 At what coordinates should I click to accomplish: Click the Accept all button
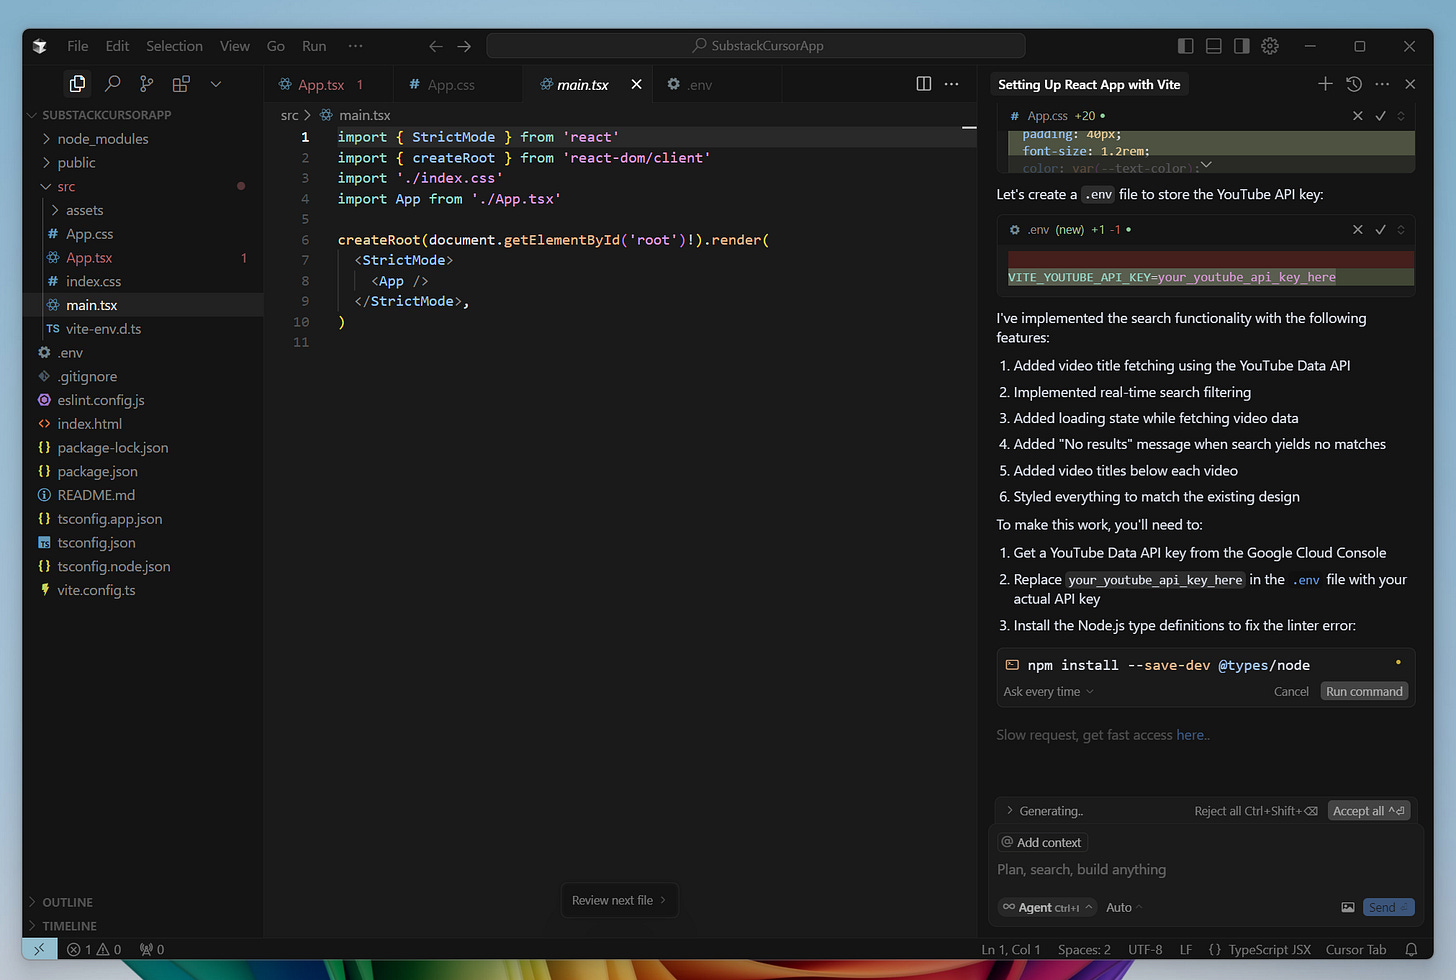pos(1368,811)
